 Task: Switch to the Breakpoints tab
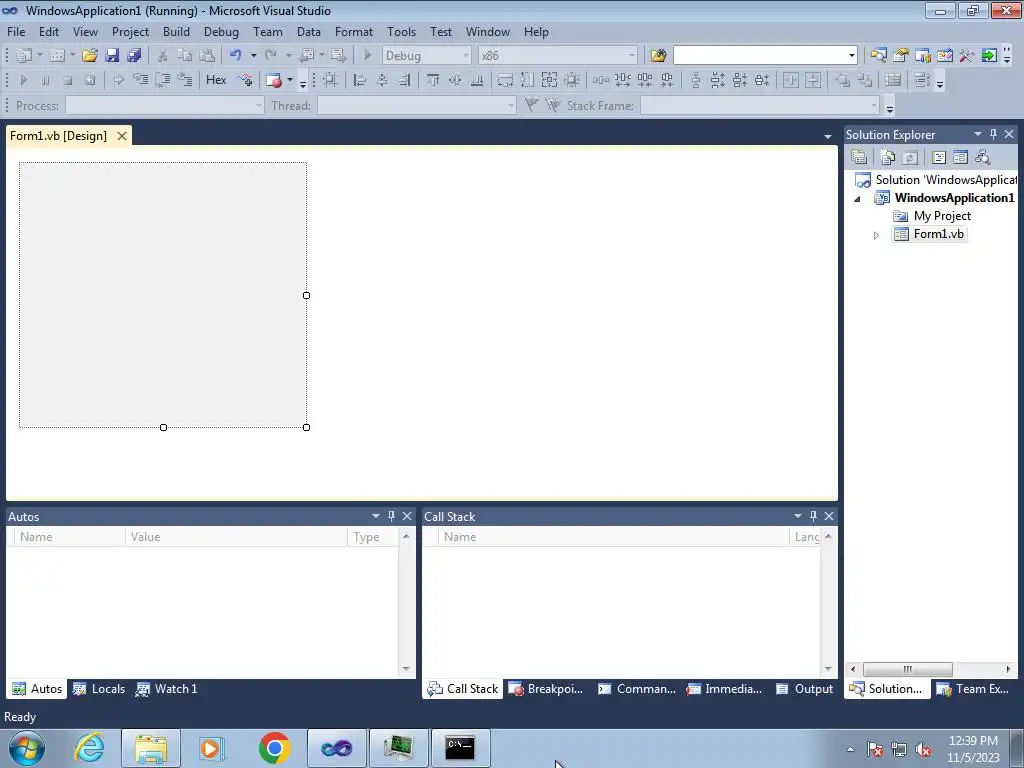pyautogui.click(x=546, y=689)
